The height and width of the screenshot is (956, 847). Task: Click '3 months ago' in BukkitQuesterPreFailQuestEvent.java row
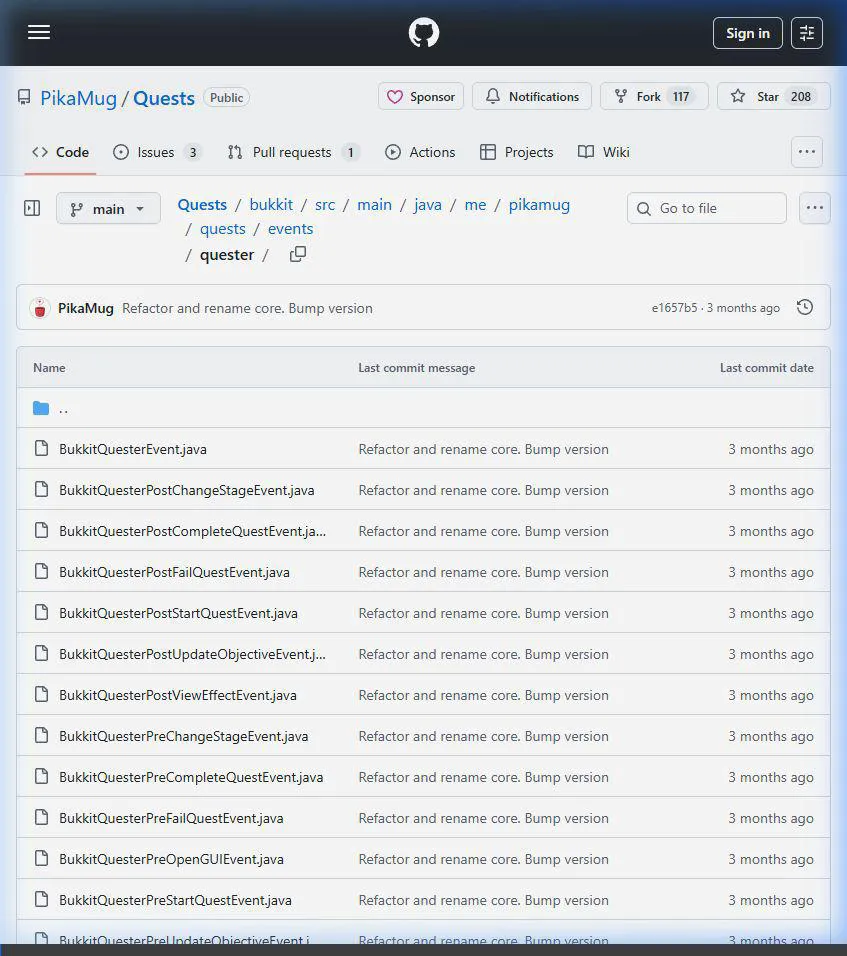pos(771,818)
